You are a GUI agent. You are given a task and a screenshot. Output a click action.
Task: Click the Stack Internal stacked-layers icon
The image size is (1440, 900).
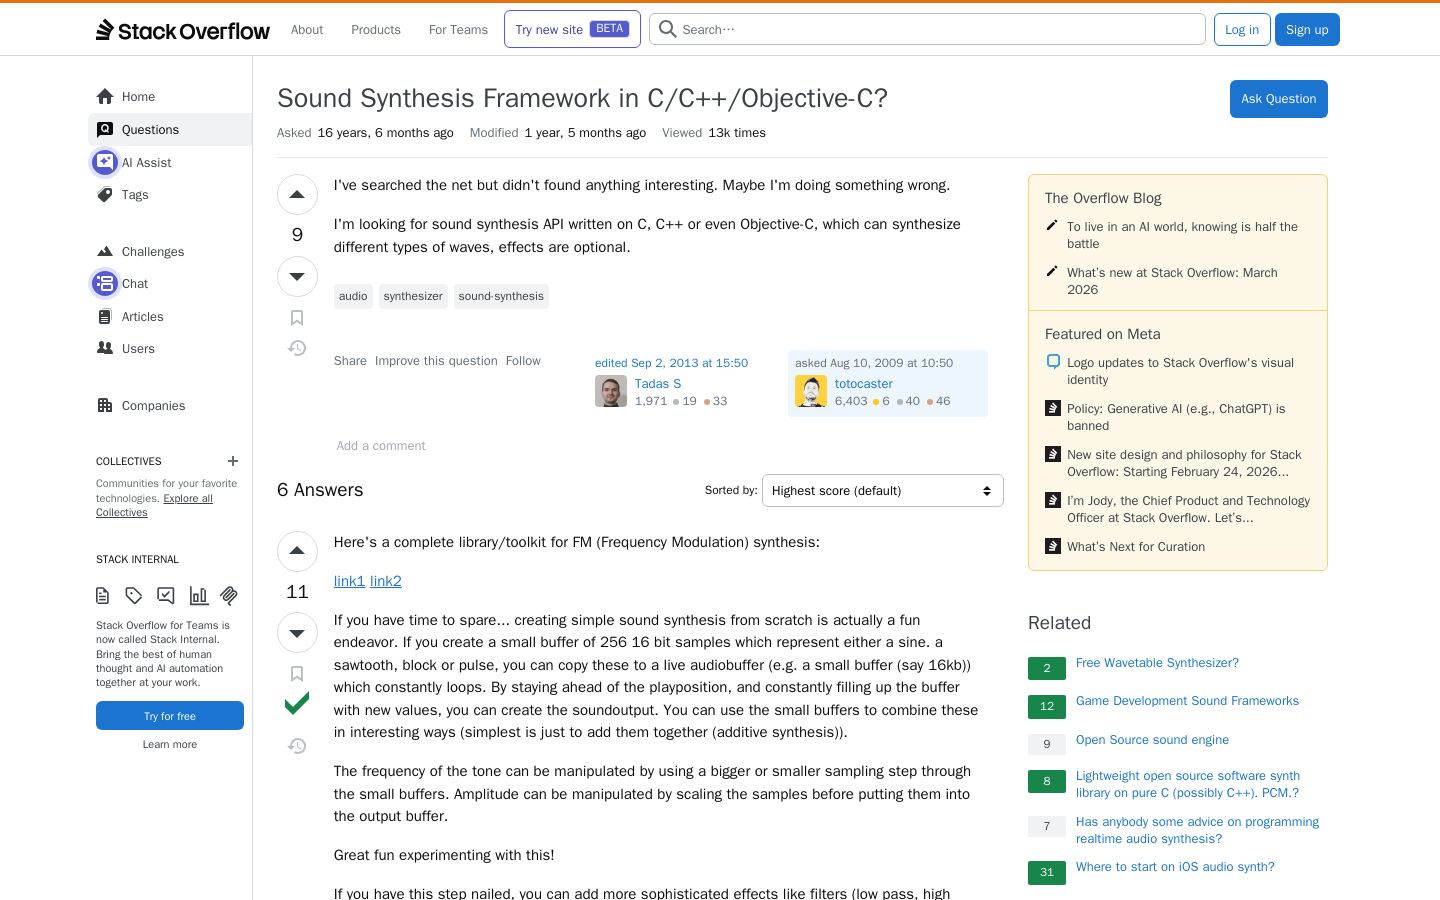(x=229, y=596)
